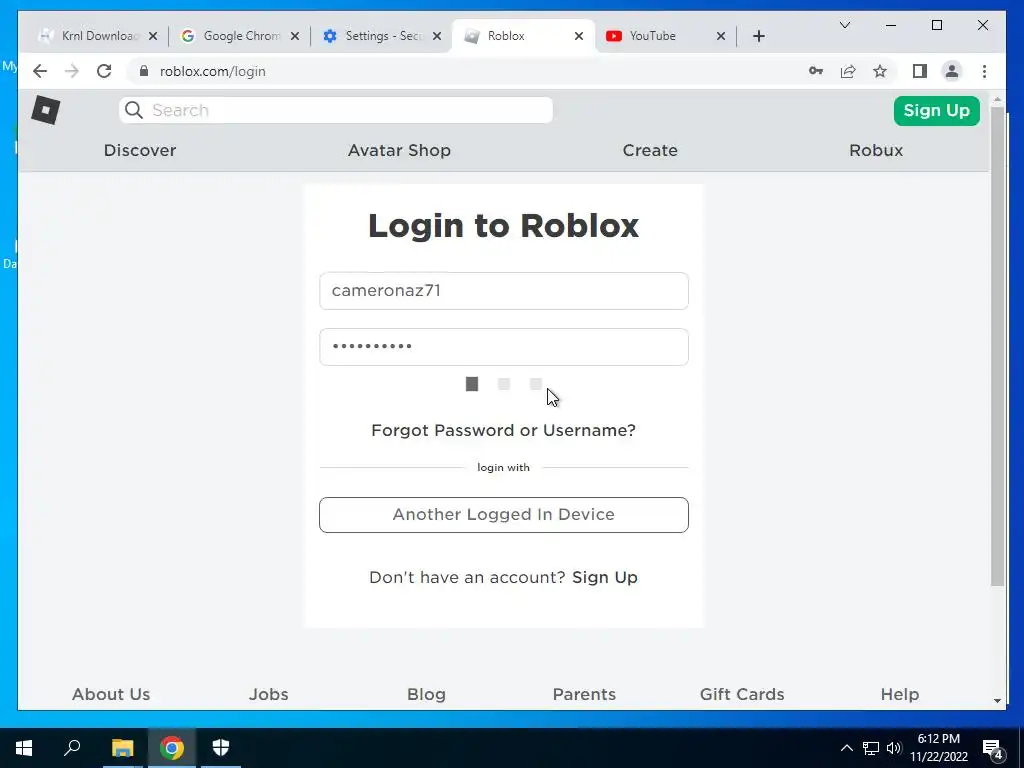Click the taskbar search icon

coord(72,748)
